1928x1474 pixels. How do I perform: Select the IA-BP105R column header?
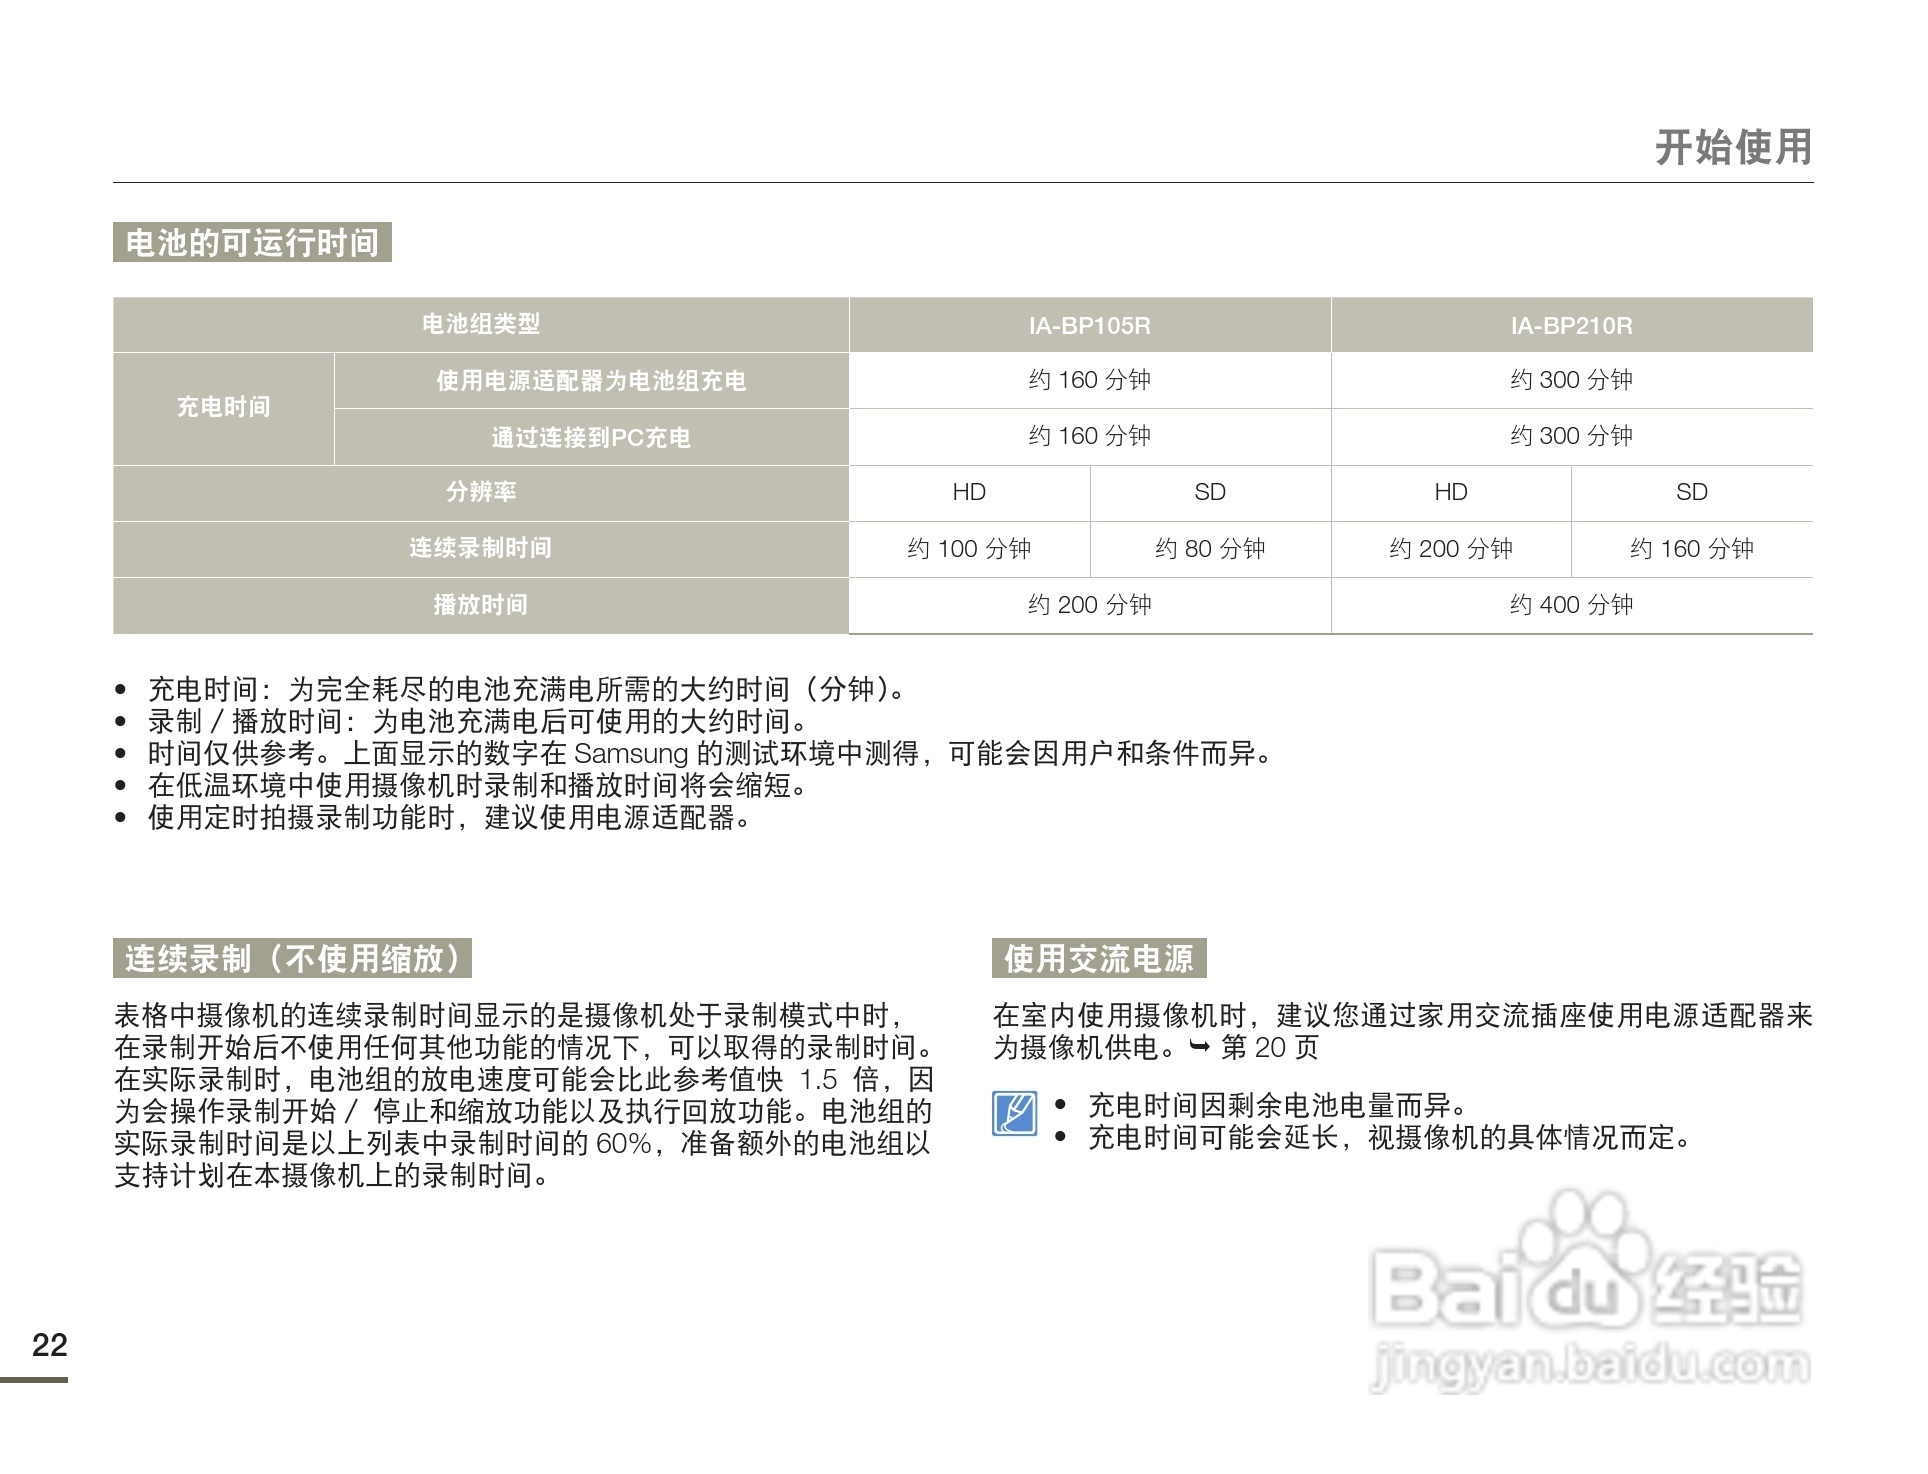click(1089, 324)
